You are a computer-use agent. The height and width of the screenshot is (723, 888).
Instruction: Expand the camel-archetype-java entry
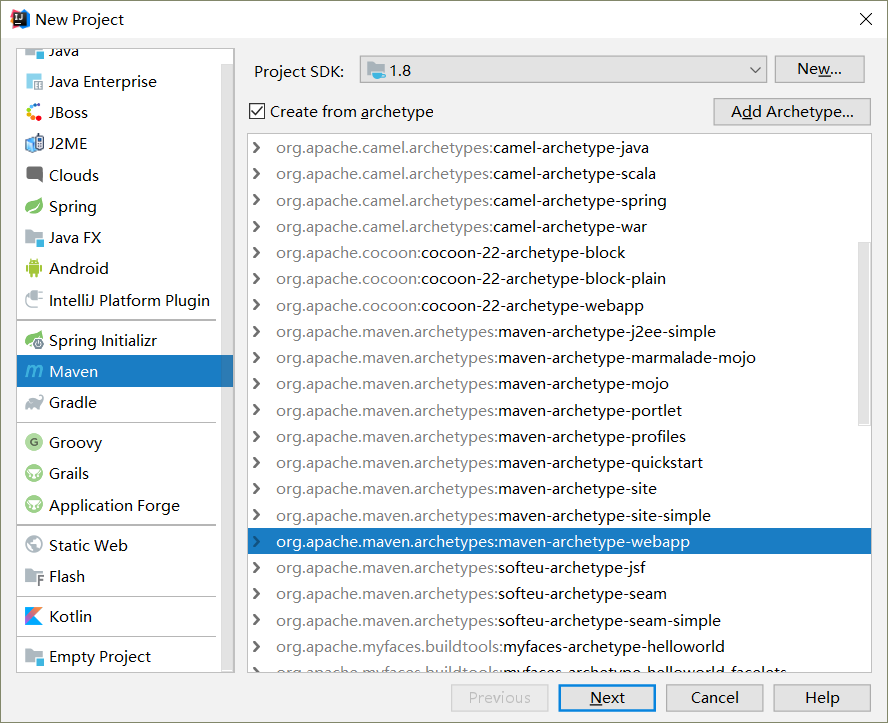pos(257,146)
